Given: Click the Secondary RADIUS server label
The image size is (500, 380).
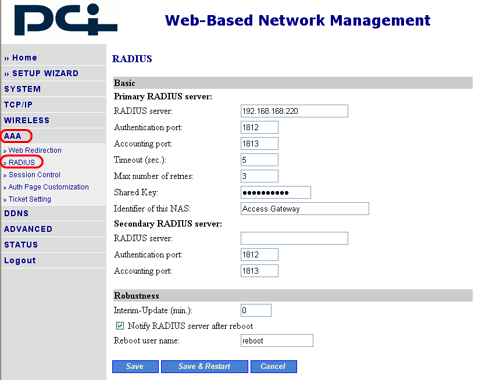Looking at the screenshot, I should coord(168,224).
